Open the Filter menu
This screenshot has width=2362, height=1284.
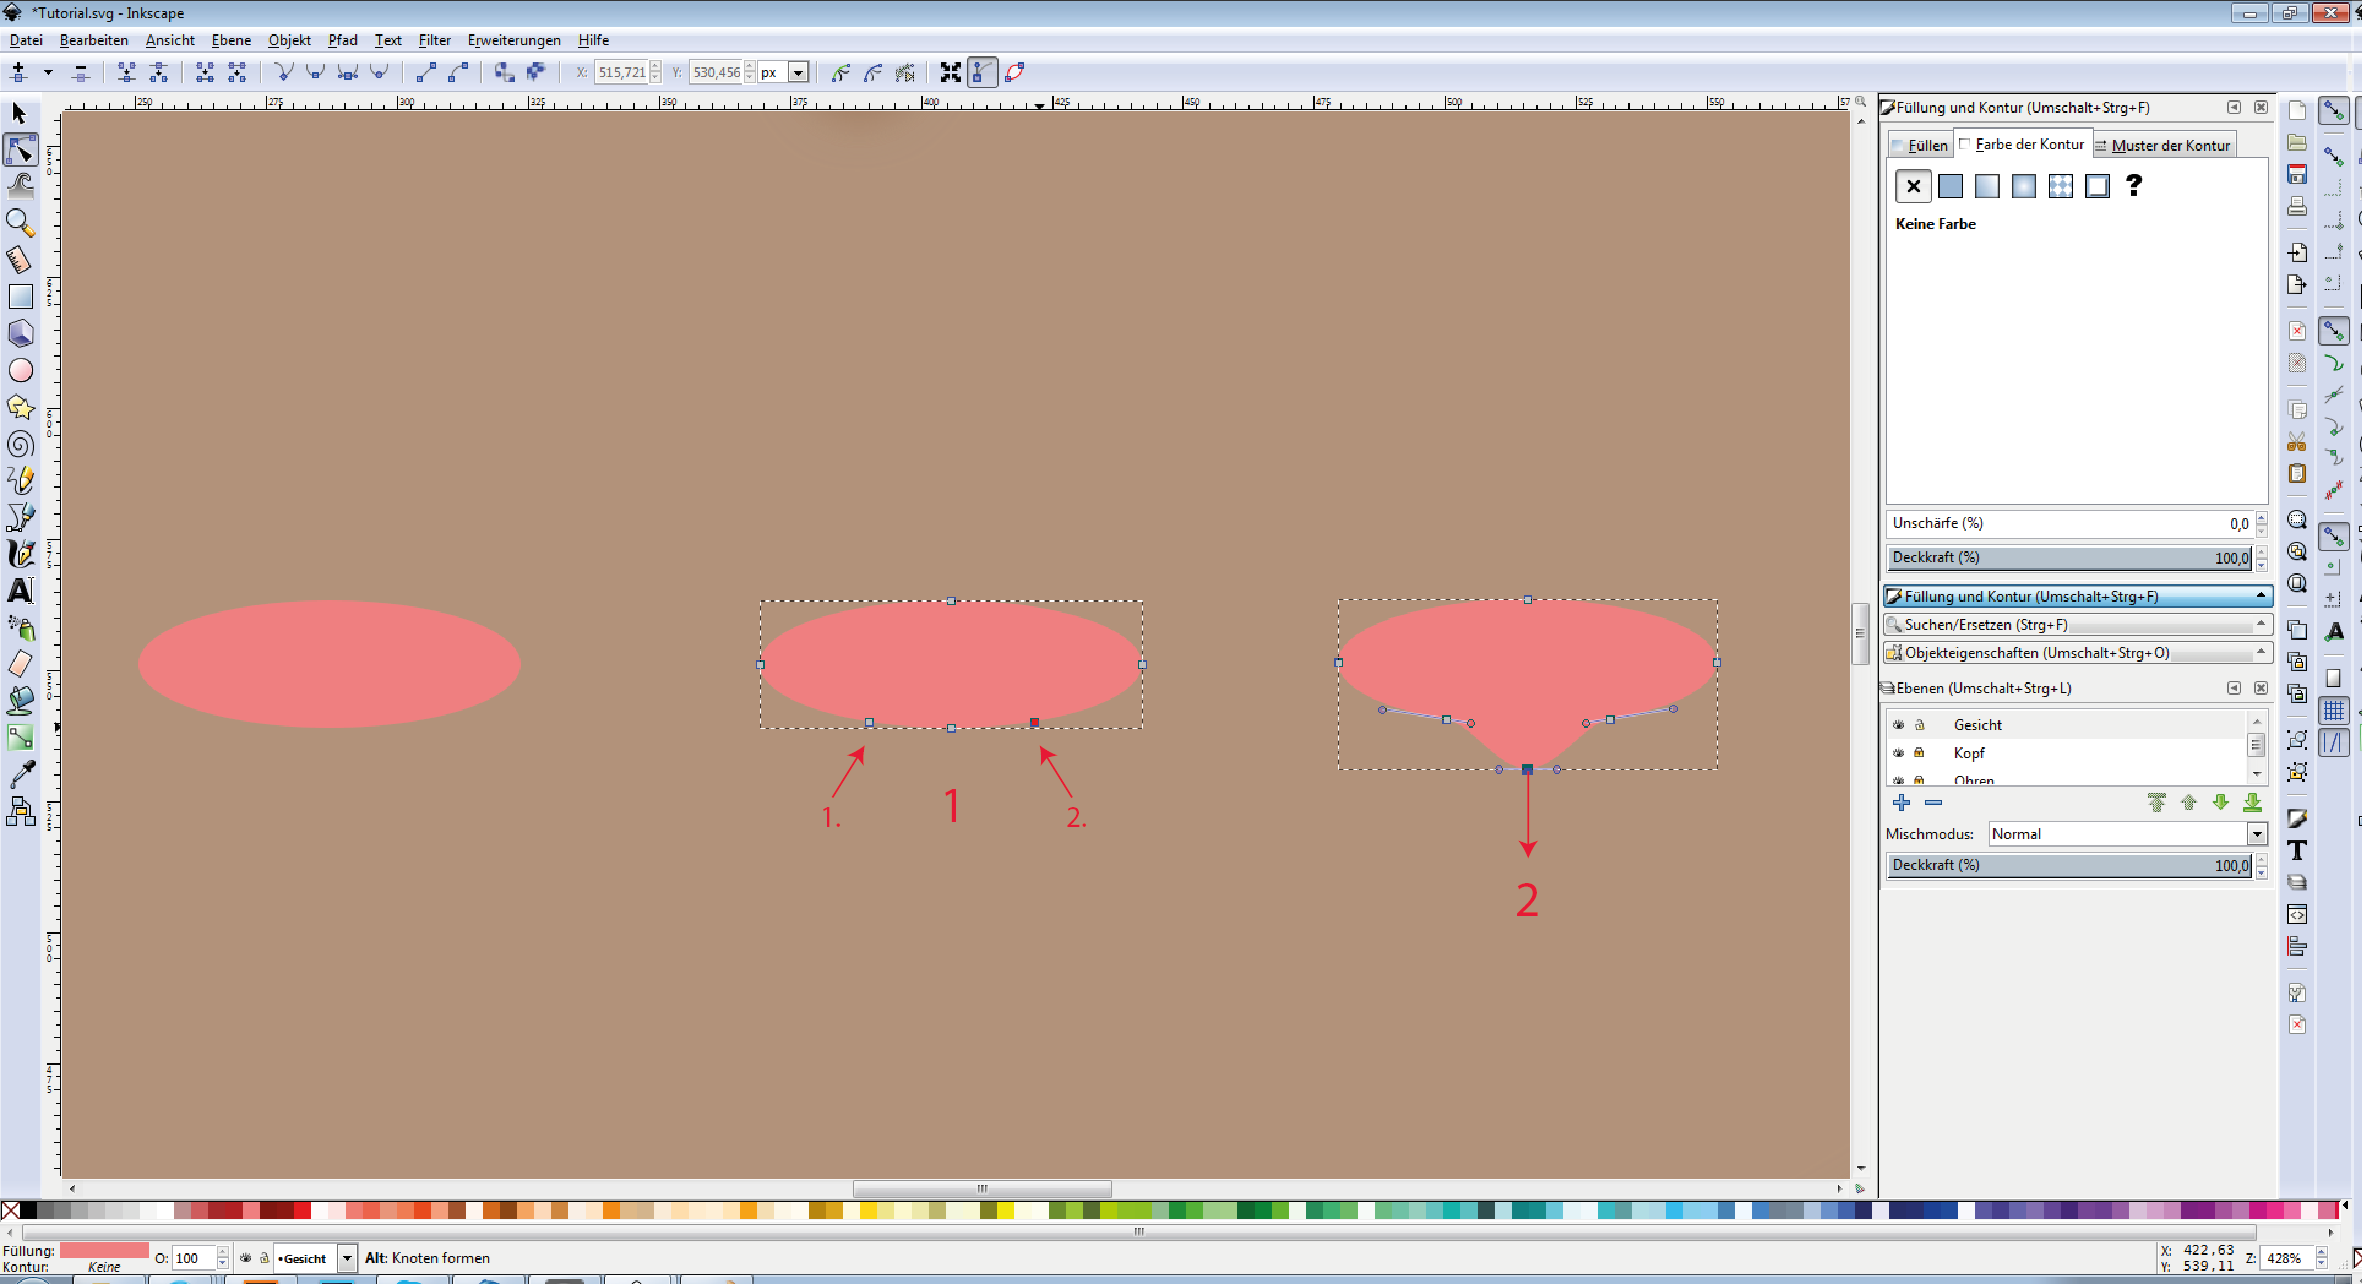click(x=434, y=40)
